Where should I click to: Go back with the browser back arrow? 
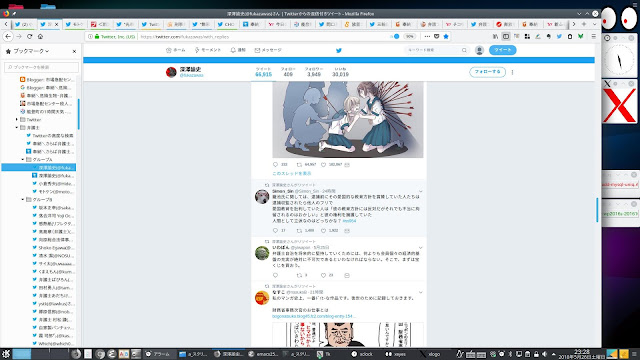click(8, 36)
